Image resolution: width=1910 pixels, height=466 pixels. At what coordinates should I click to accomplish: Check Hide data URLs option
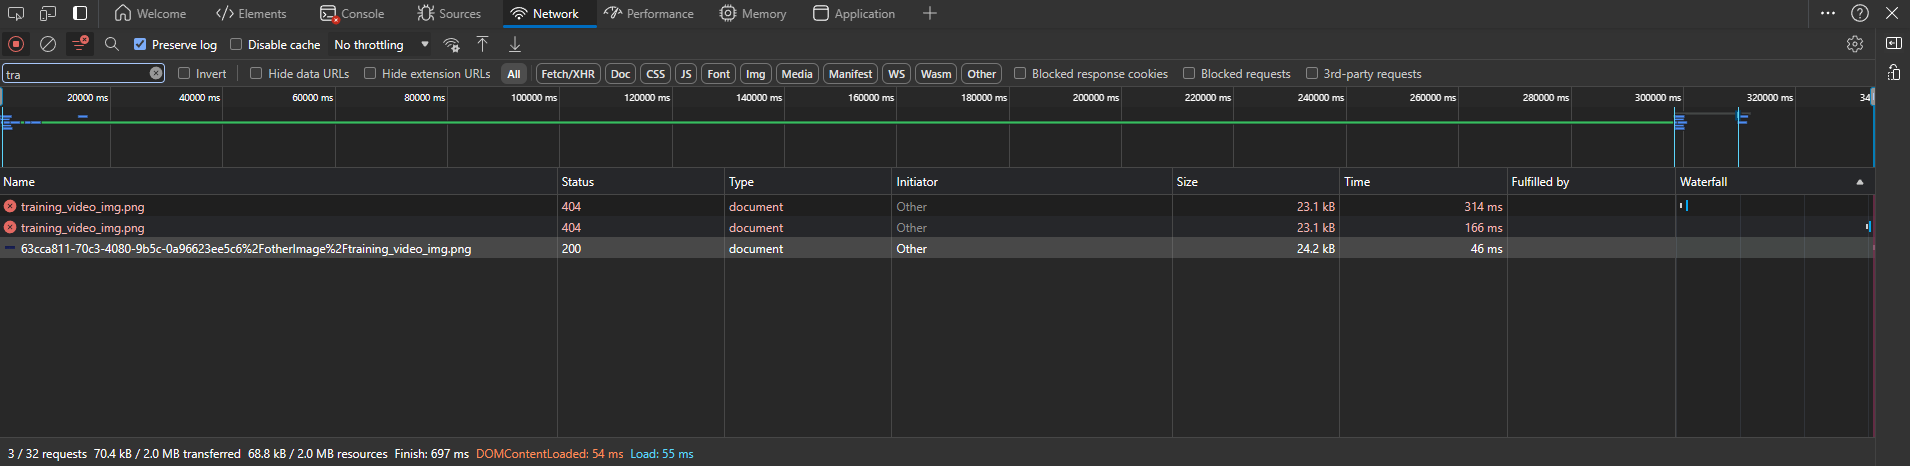coord(256,73)
